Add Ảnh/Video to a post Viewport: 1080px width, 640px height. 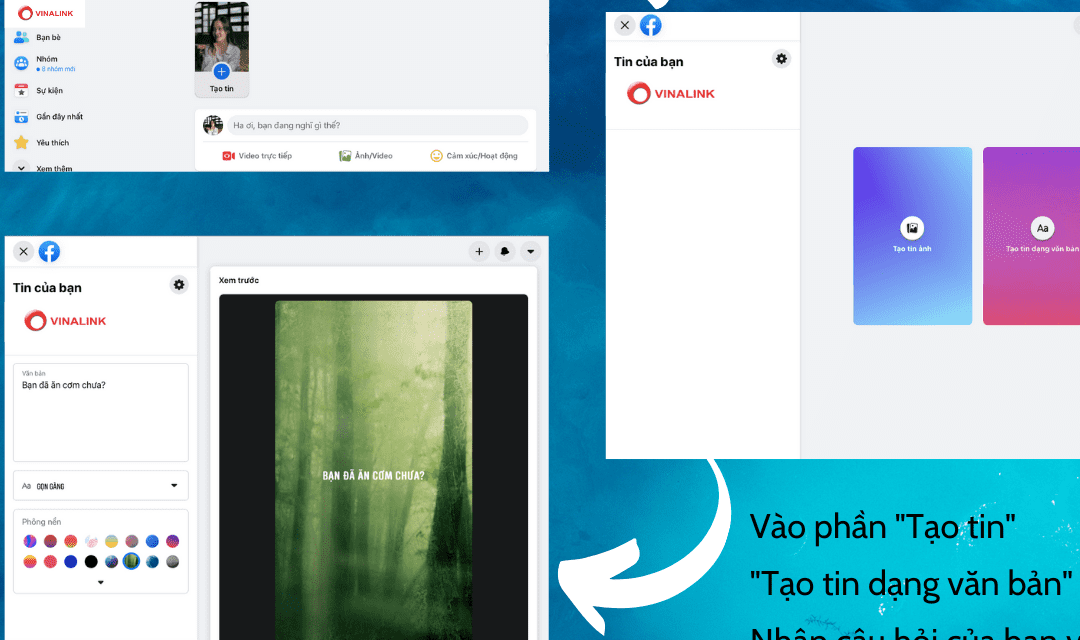[366, 156]
